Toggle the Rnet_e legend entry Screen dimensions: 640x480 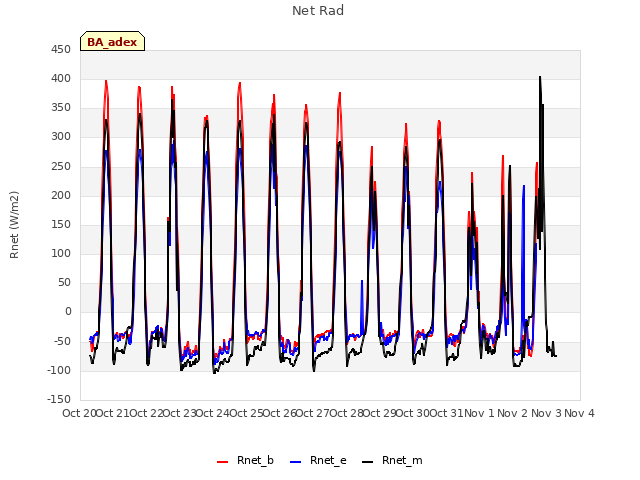coord(318,460)
